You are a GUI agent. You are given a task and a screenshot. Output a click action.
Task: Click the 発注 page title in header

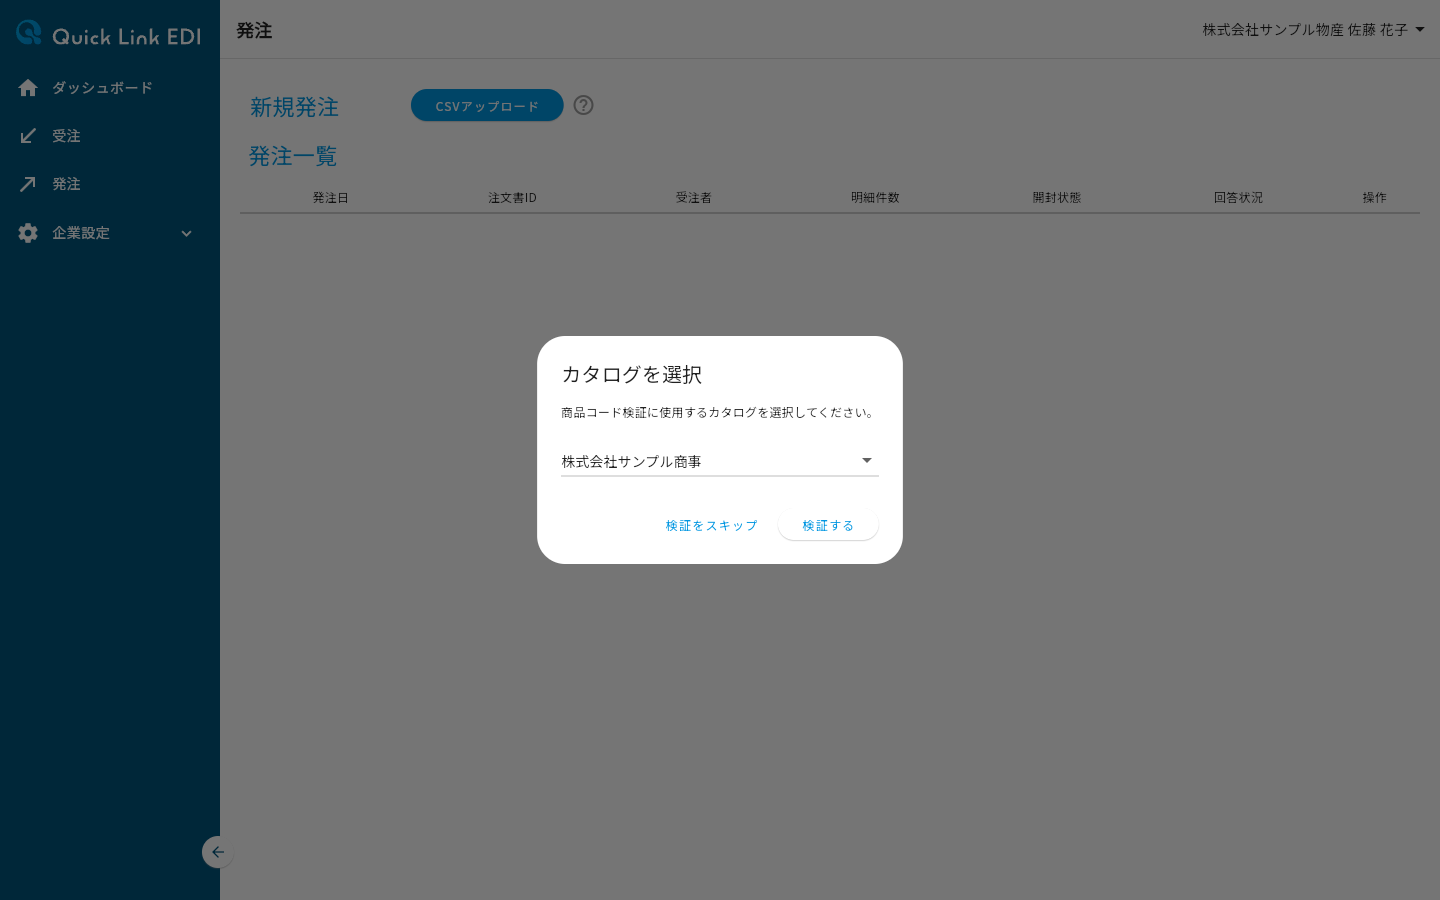click(254, 31)
